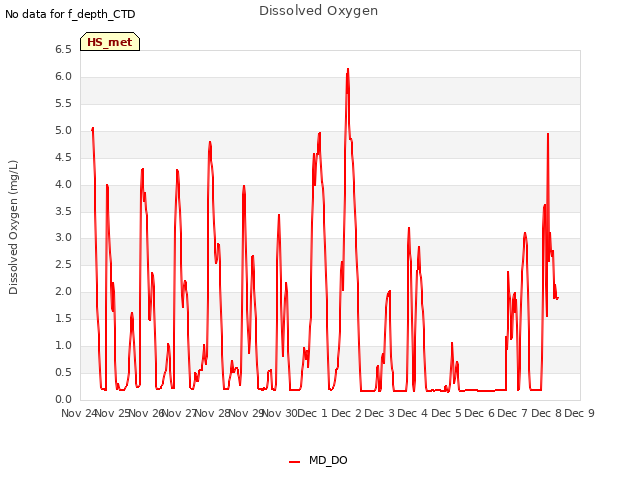The image size is (640, 480).
Task: Click the red MD_DO legend line swatch
Action: 295,462
